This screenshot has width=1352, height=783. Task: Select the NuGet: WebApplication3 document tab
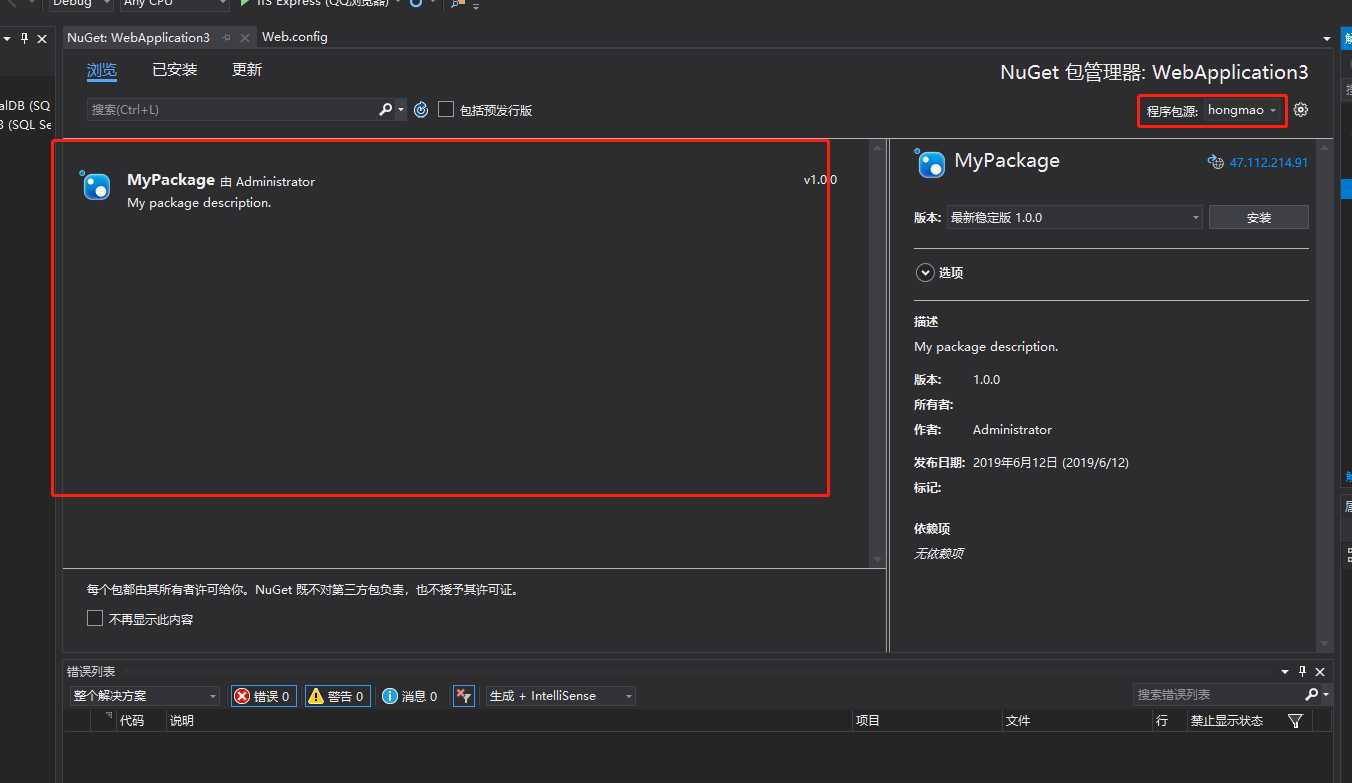coord(139,37)
